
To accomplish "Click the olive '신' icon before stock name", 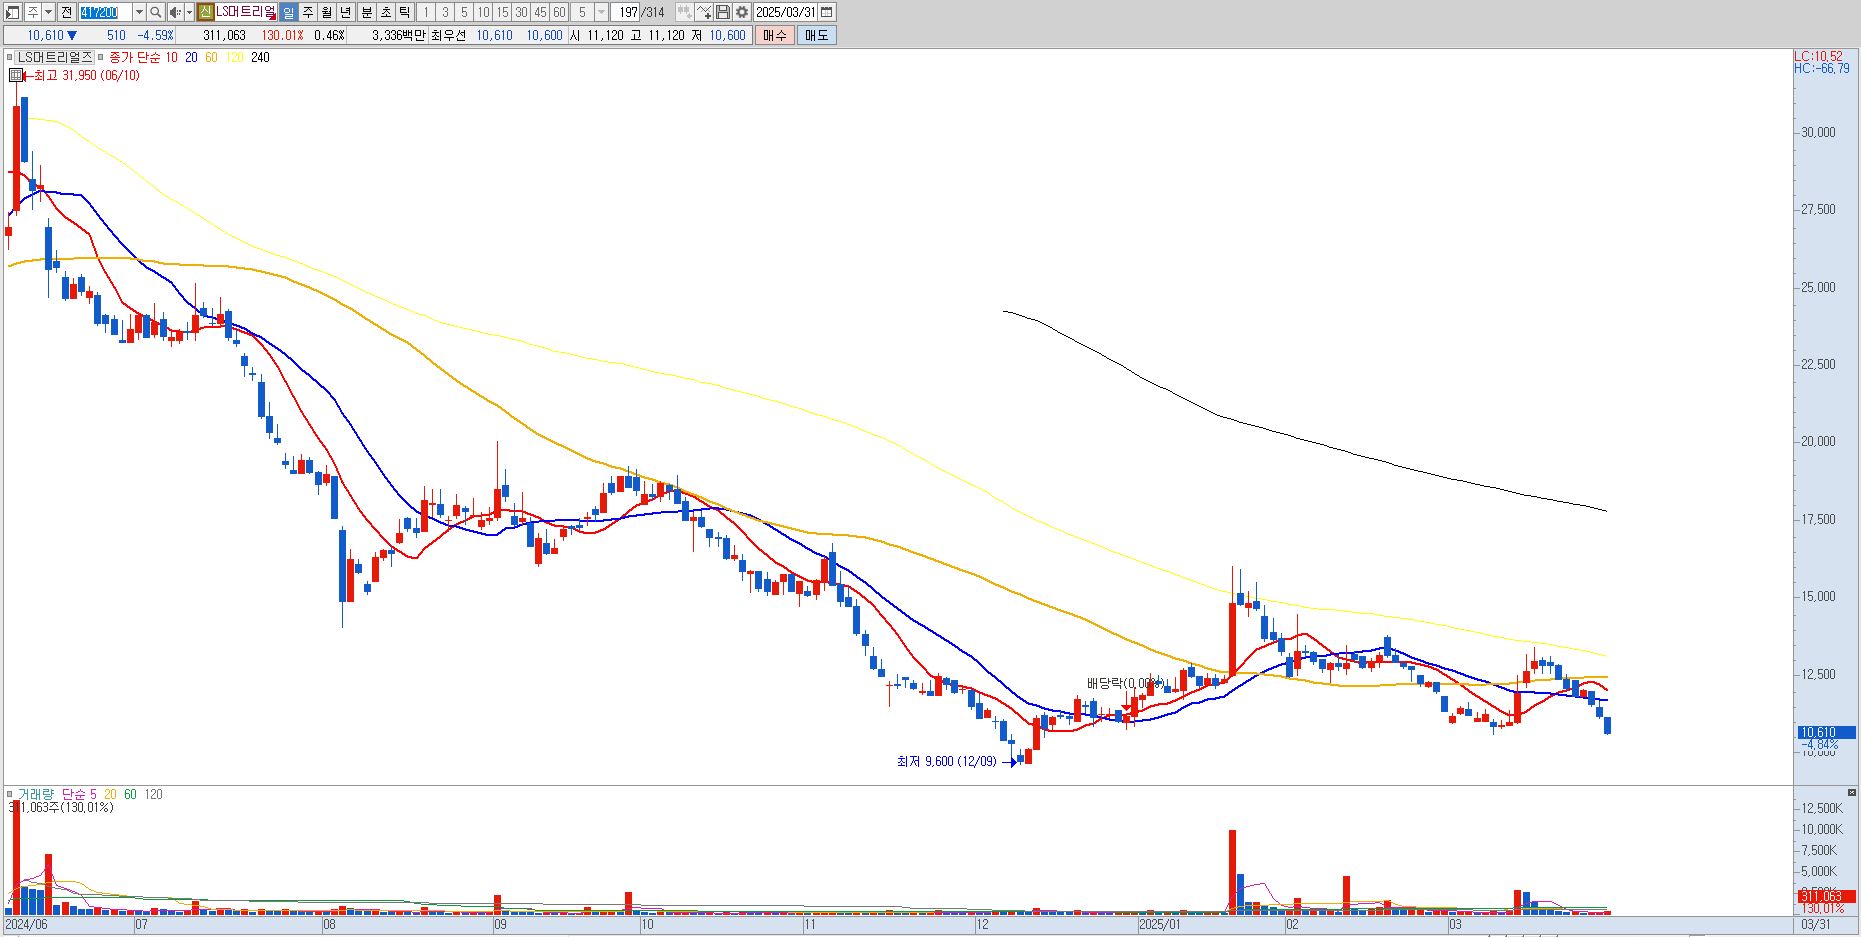I will click(205, 12).
